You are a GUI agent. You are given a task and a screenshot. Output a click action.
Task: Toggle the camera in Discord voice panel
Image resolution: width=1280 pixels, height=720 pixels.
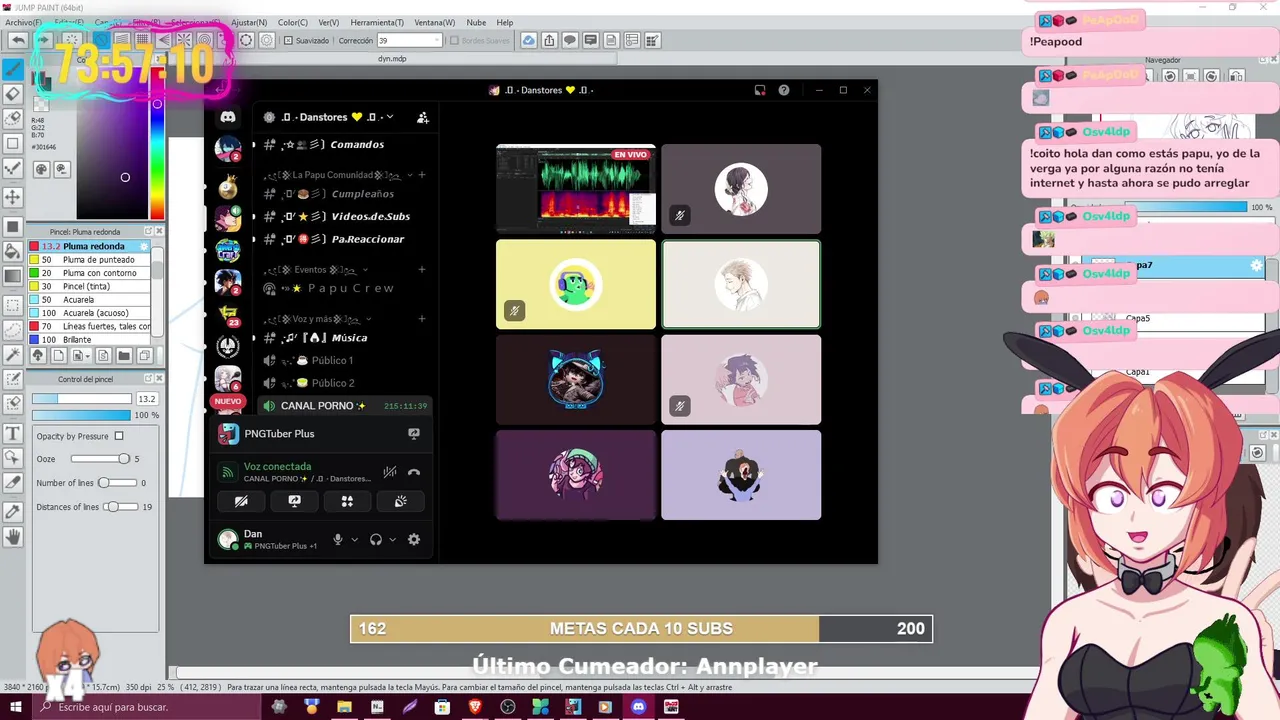[x=241, y=501]
